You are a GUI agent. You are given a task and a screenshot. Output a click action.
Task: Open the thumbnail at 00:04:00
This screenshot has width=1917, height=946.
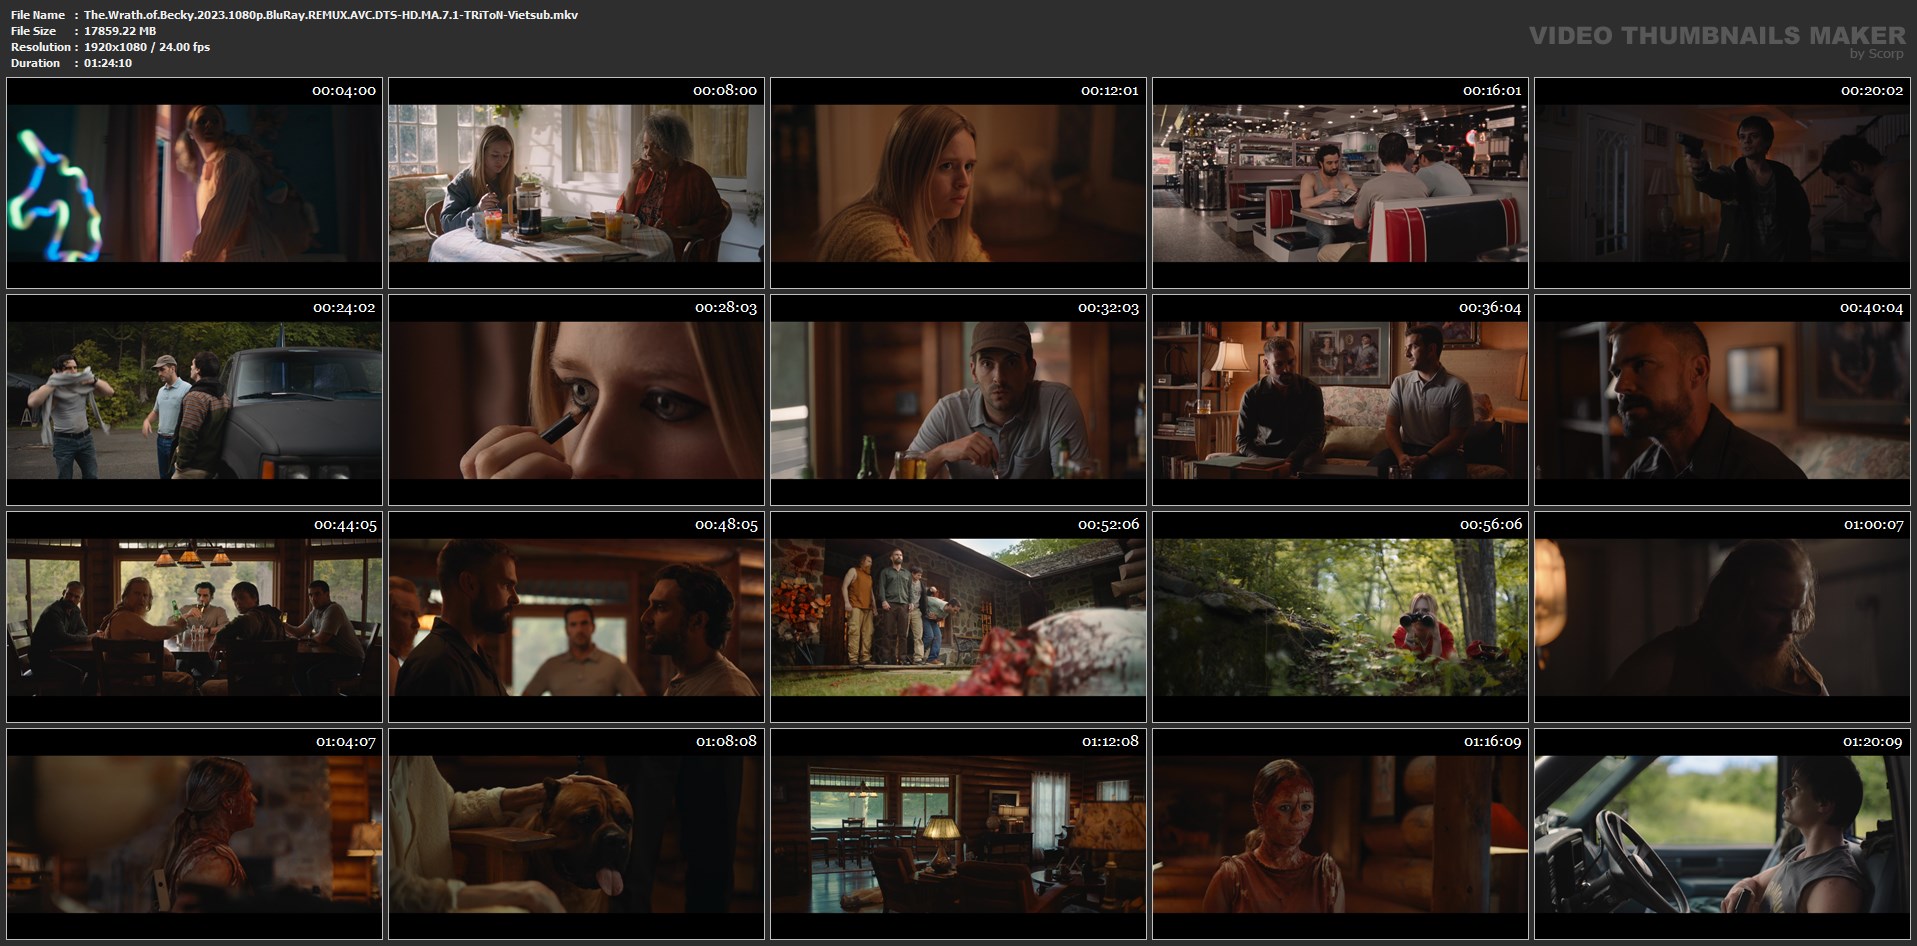click(194, 183)
